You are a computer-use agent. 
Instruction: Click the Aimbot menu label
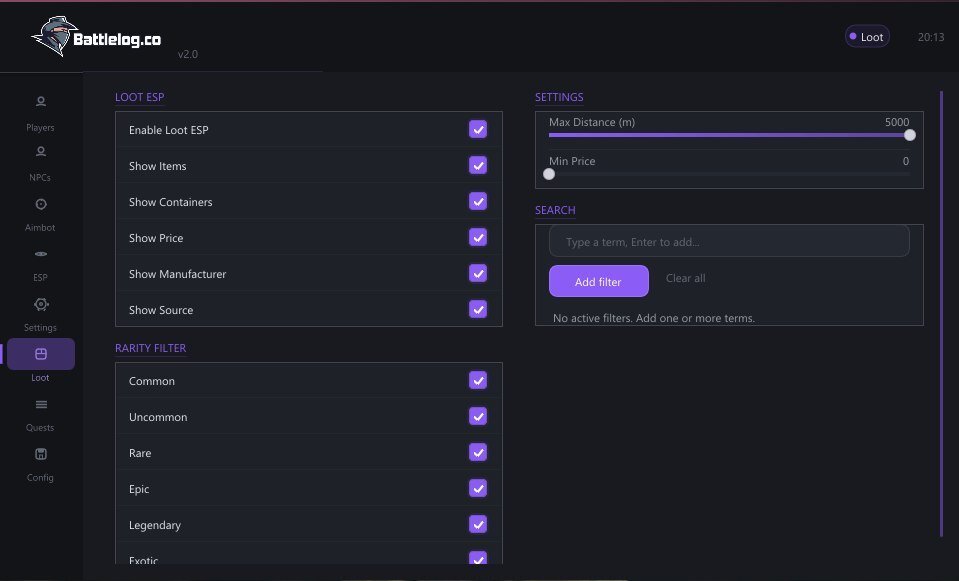click(x=40, y=228)
